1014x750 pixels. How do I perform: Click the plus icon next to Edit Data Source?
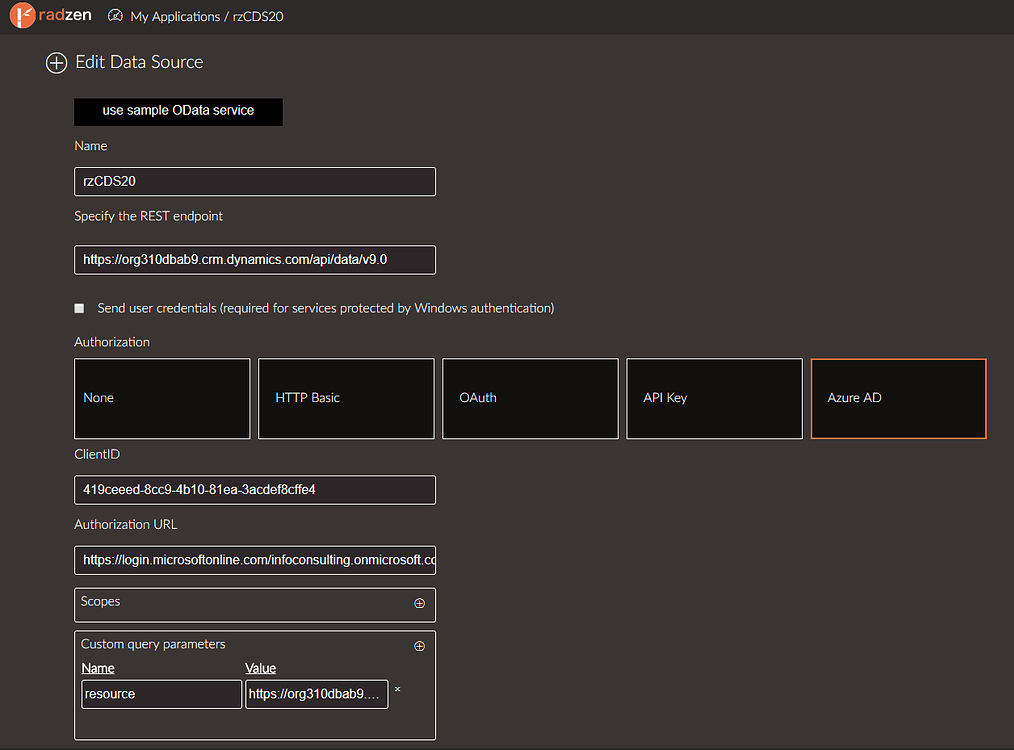coord(57,63)
